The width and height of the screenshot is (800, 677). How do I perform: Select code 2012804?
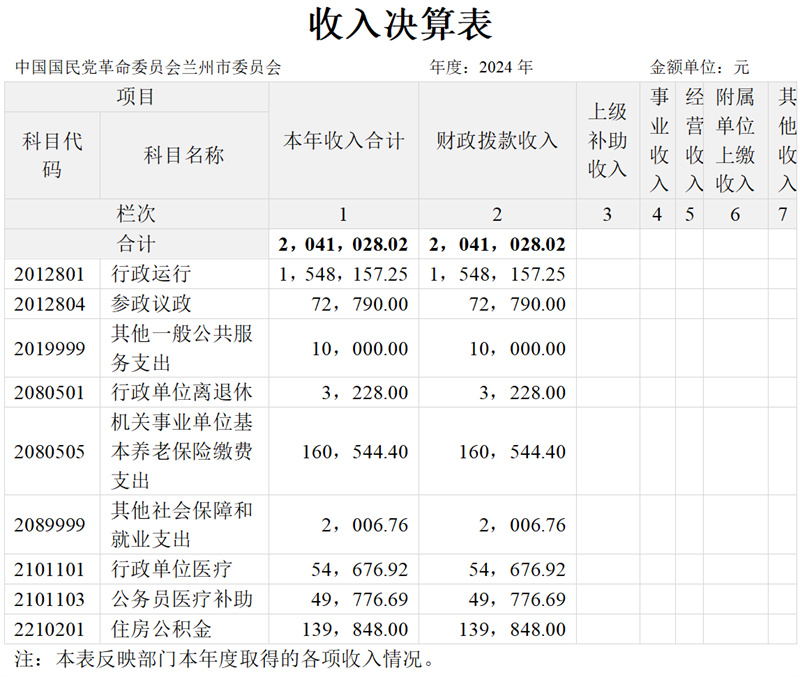(49, 305)
